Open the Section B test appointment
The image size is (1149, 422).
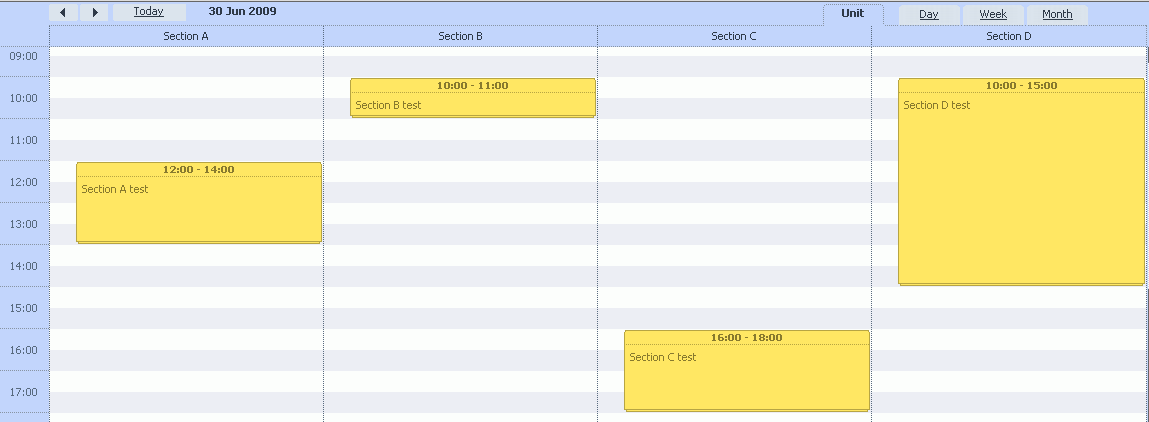click(472, 105)
